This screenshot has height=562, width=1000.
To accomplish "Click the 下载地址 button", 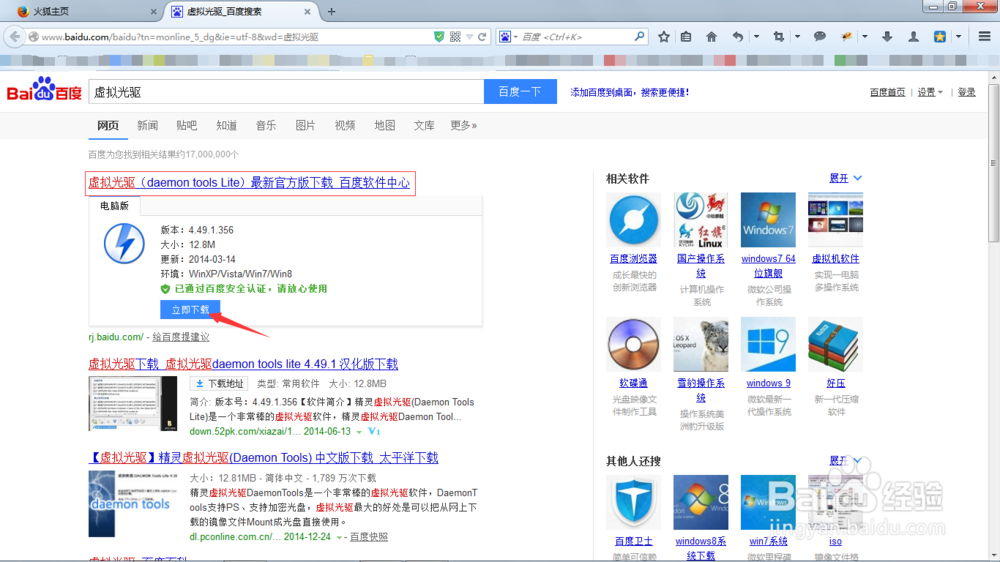I will [220, 383].
